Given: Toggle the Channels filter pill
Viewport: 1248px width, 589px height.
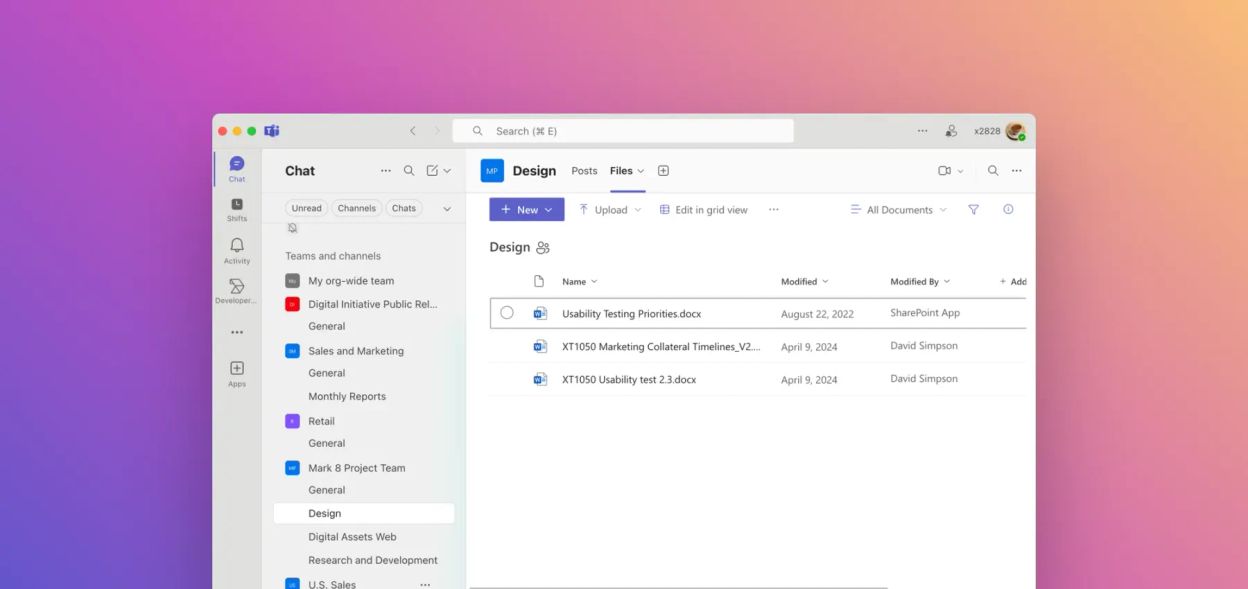Looking at the screenshot, I should pyautogui.click(x=356, y=208).
